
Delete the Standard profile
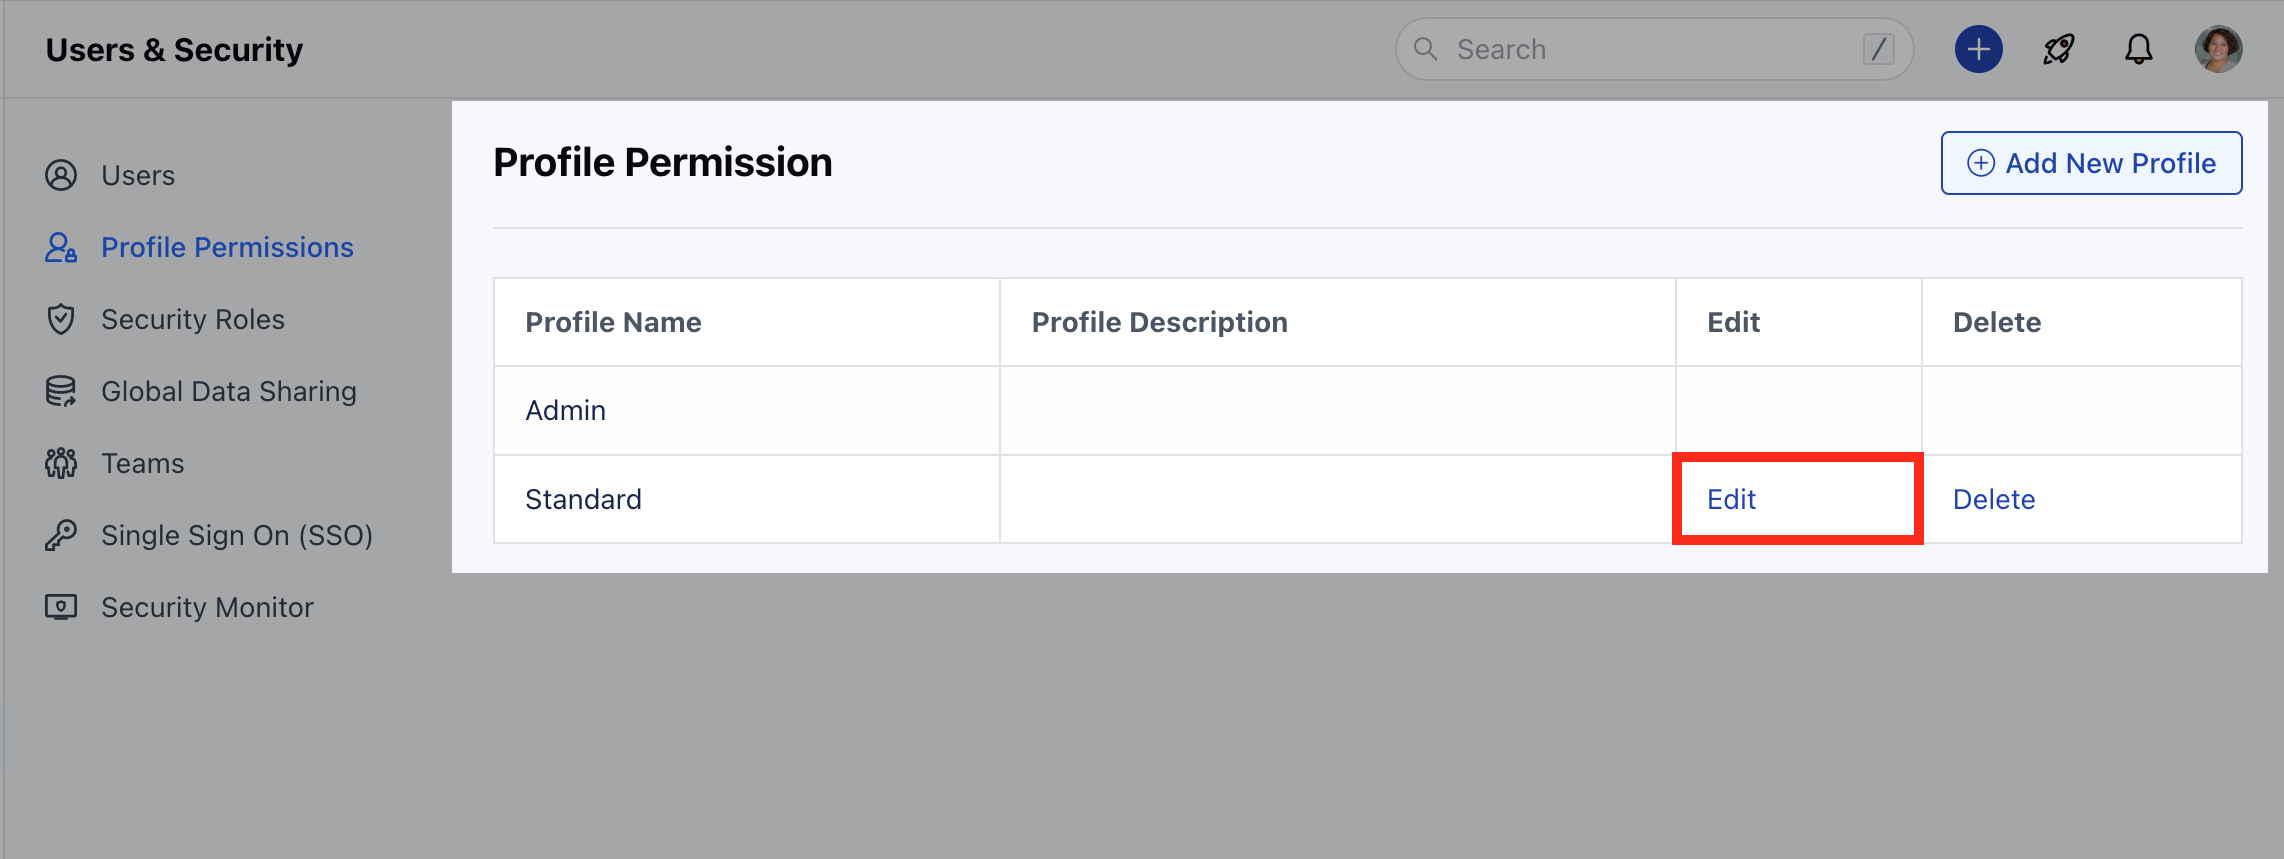pos(1994,498)
